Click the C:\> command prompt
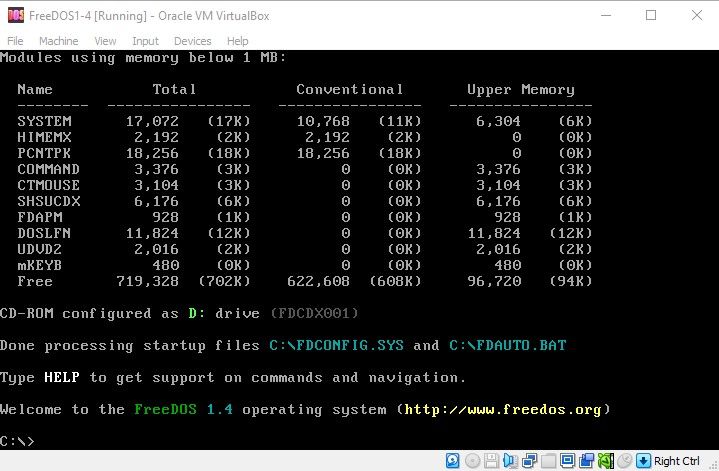This screenshot has height=471, width=719. point(17,441)
